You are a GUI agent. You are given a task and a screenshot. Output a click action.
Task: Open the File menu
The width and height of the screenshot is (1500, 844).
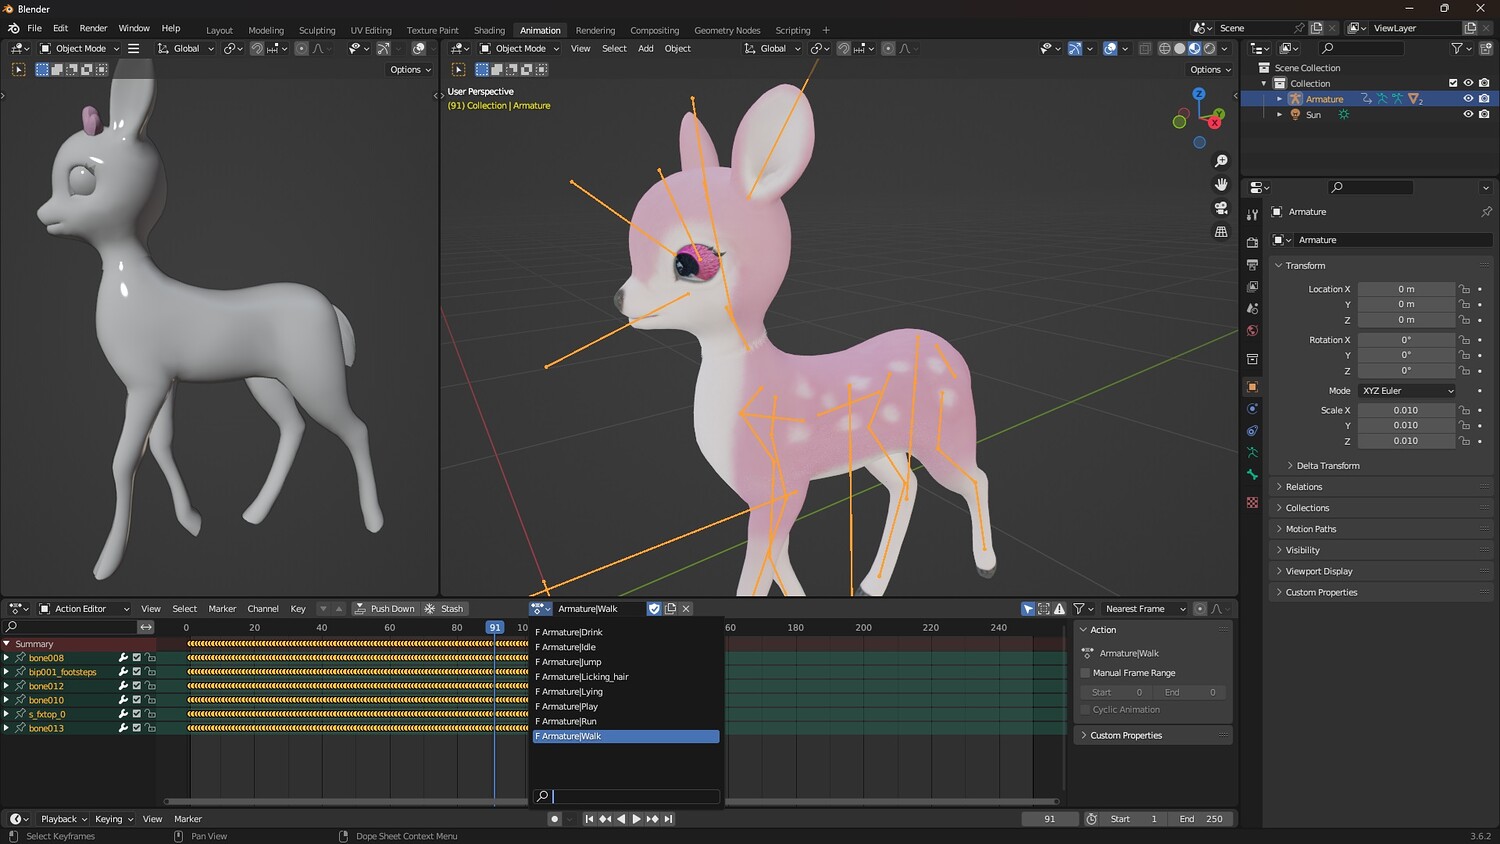click(x=34, y=28)
